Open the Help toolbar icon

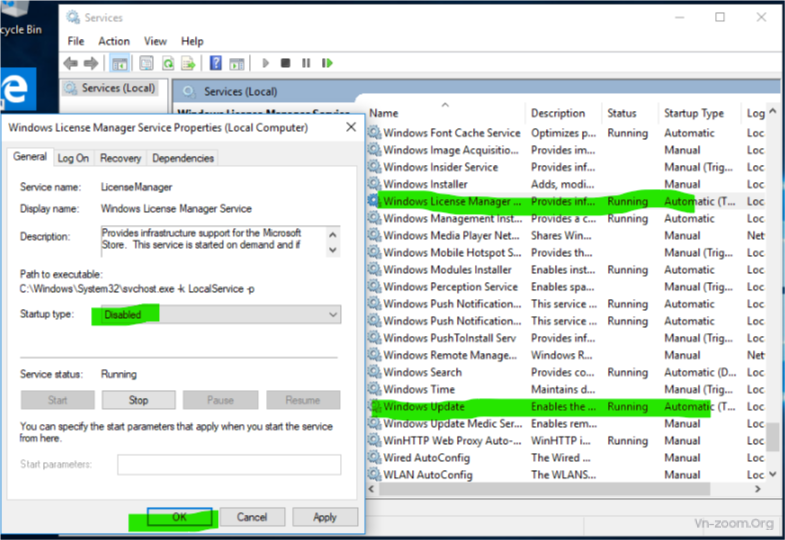click(x=214, y=63)
